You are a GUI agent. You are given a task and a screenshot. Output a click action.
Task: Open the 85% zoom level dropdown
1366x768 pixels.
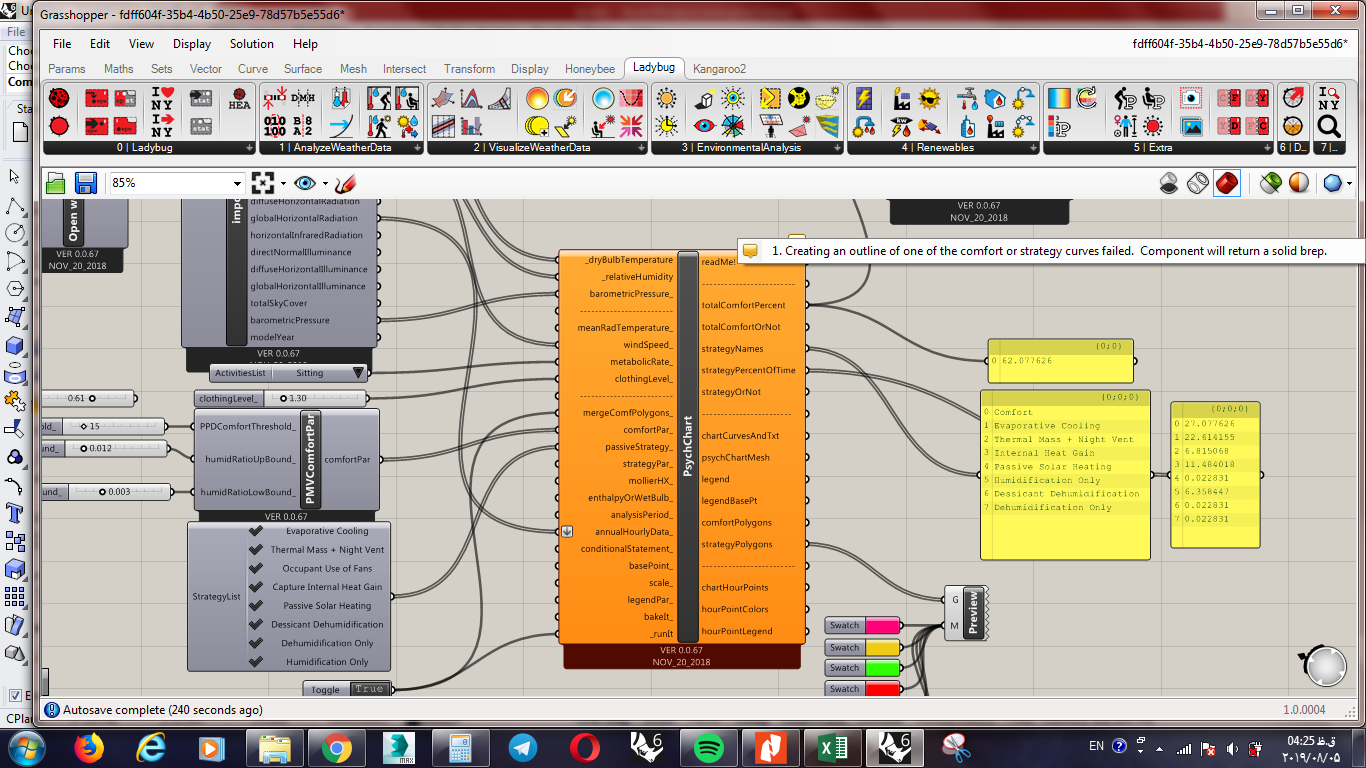237,184
